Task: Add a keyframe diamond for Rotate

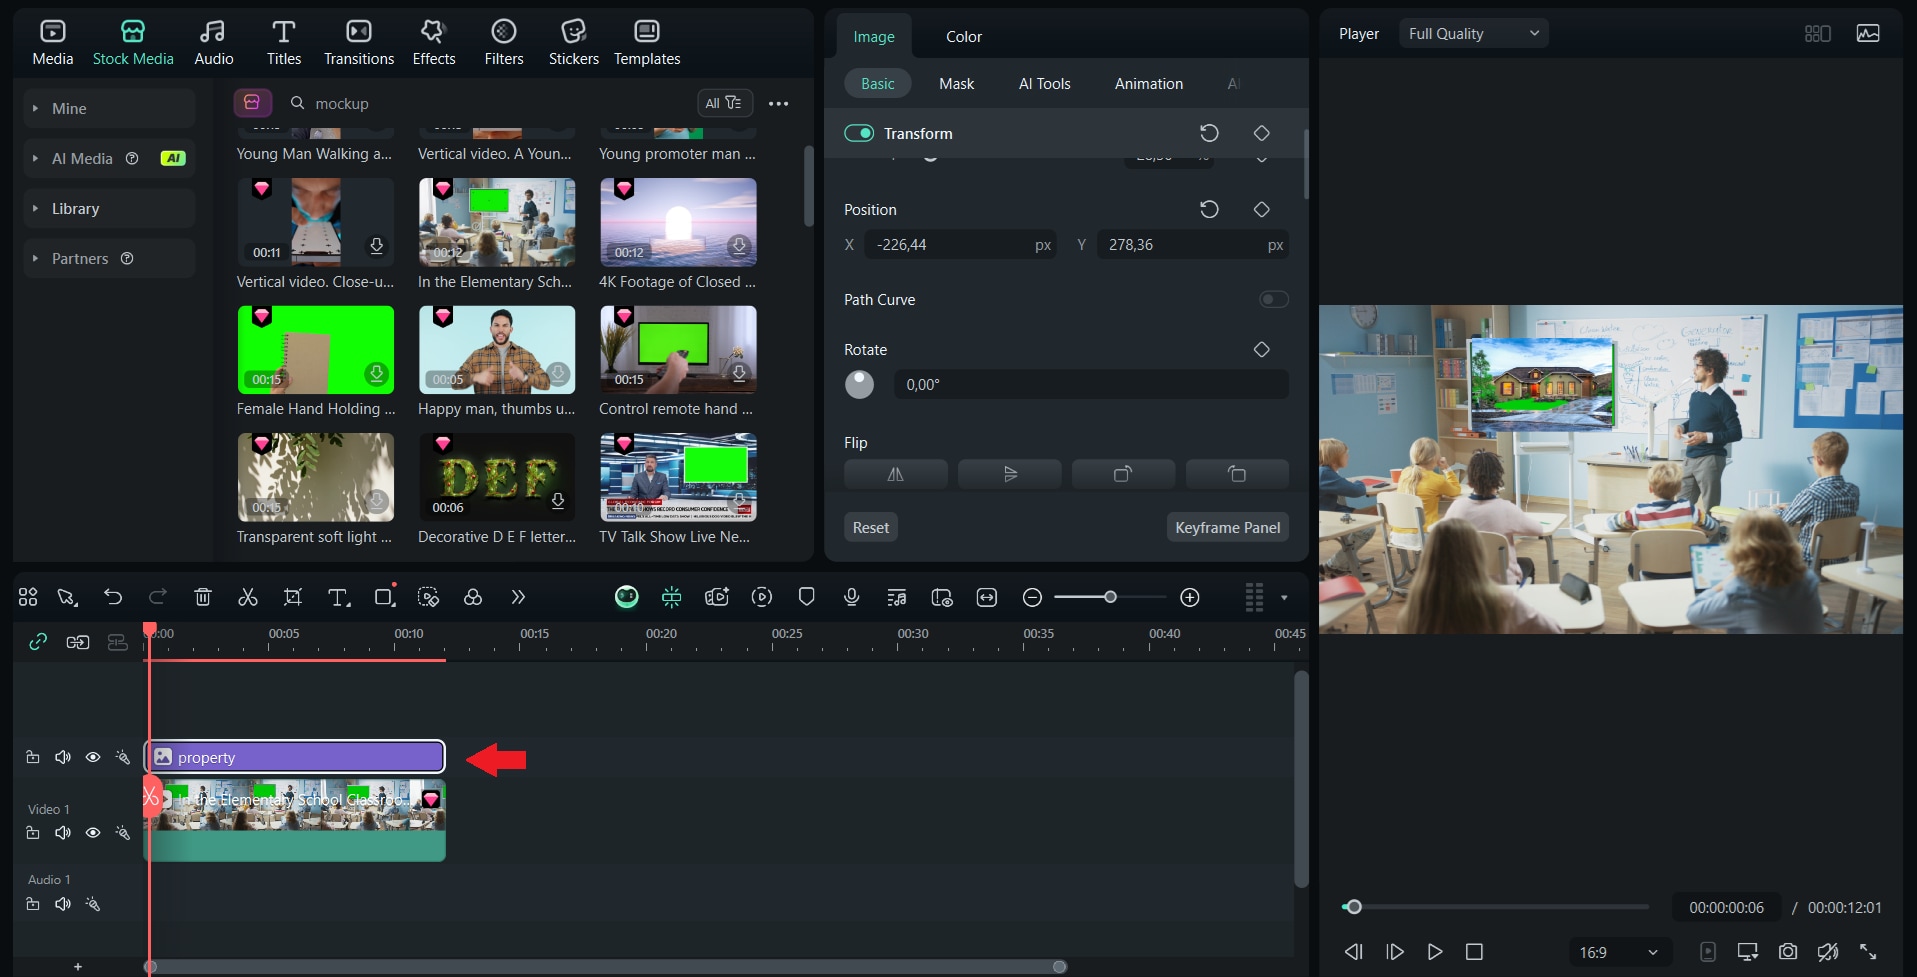Action: tap(1261, 349)
